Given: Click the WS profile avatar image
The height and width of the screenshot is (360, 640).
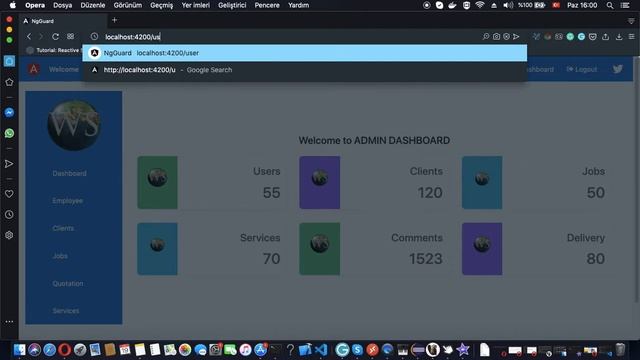Looking at the screenshot, I should tap(74, 125).
